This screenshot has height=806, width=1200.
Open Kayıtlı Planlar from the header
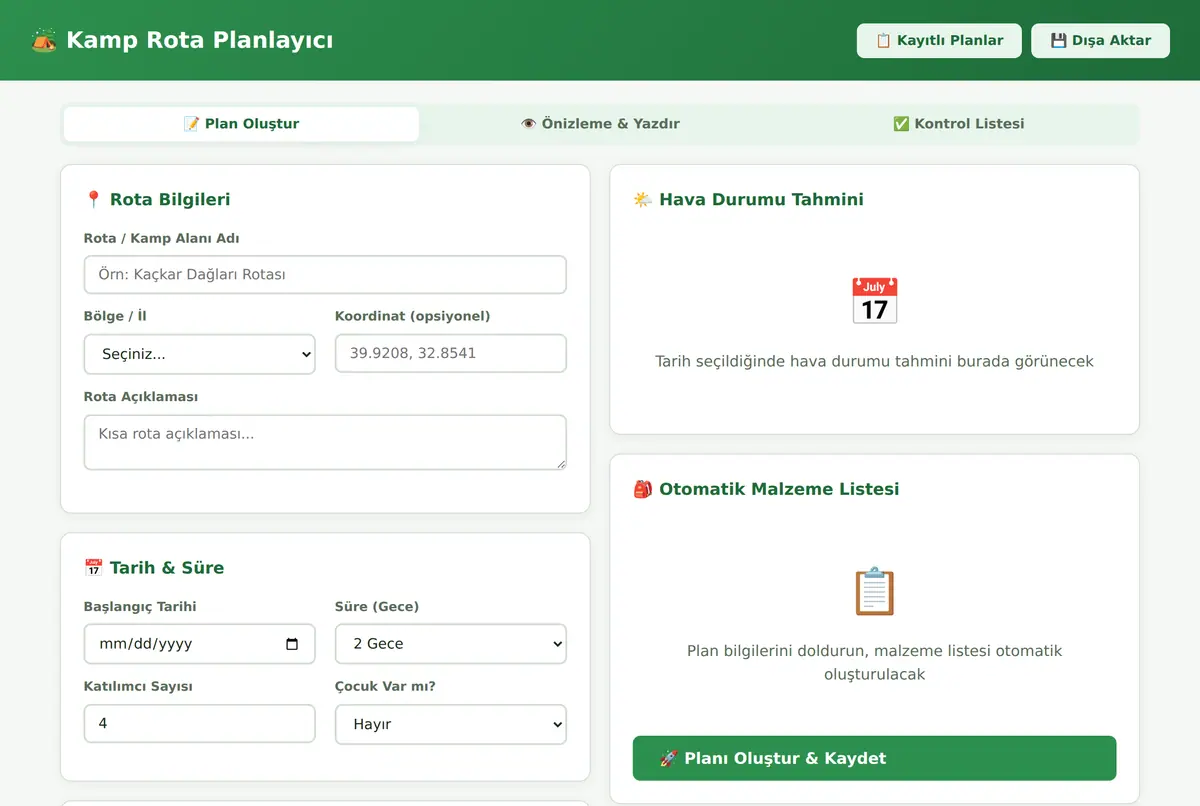(x=939, y=41)
